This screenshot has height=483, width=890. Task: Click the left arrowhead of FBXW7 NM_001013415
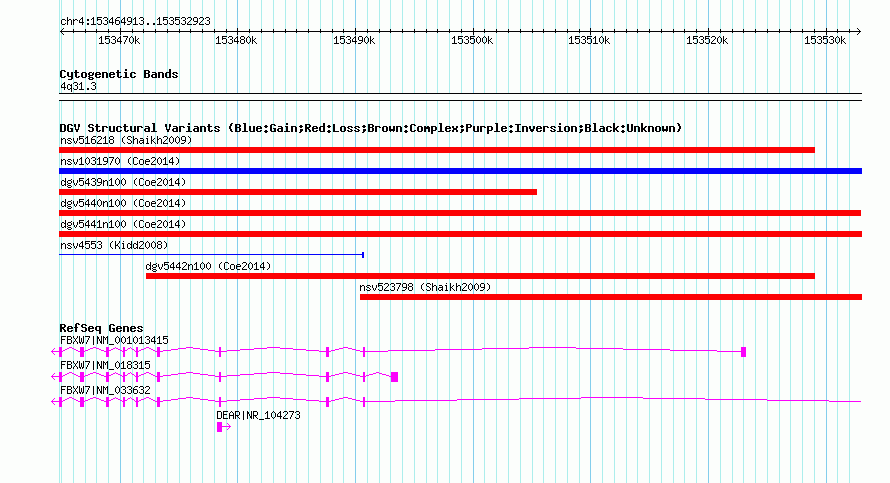[x=54, y=352]
